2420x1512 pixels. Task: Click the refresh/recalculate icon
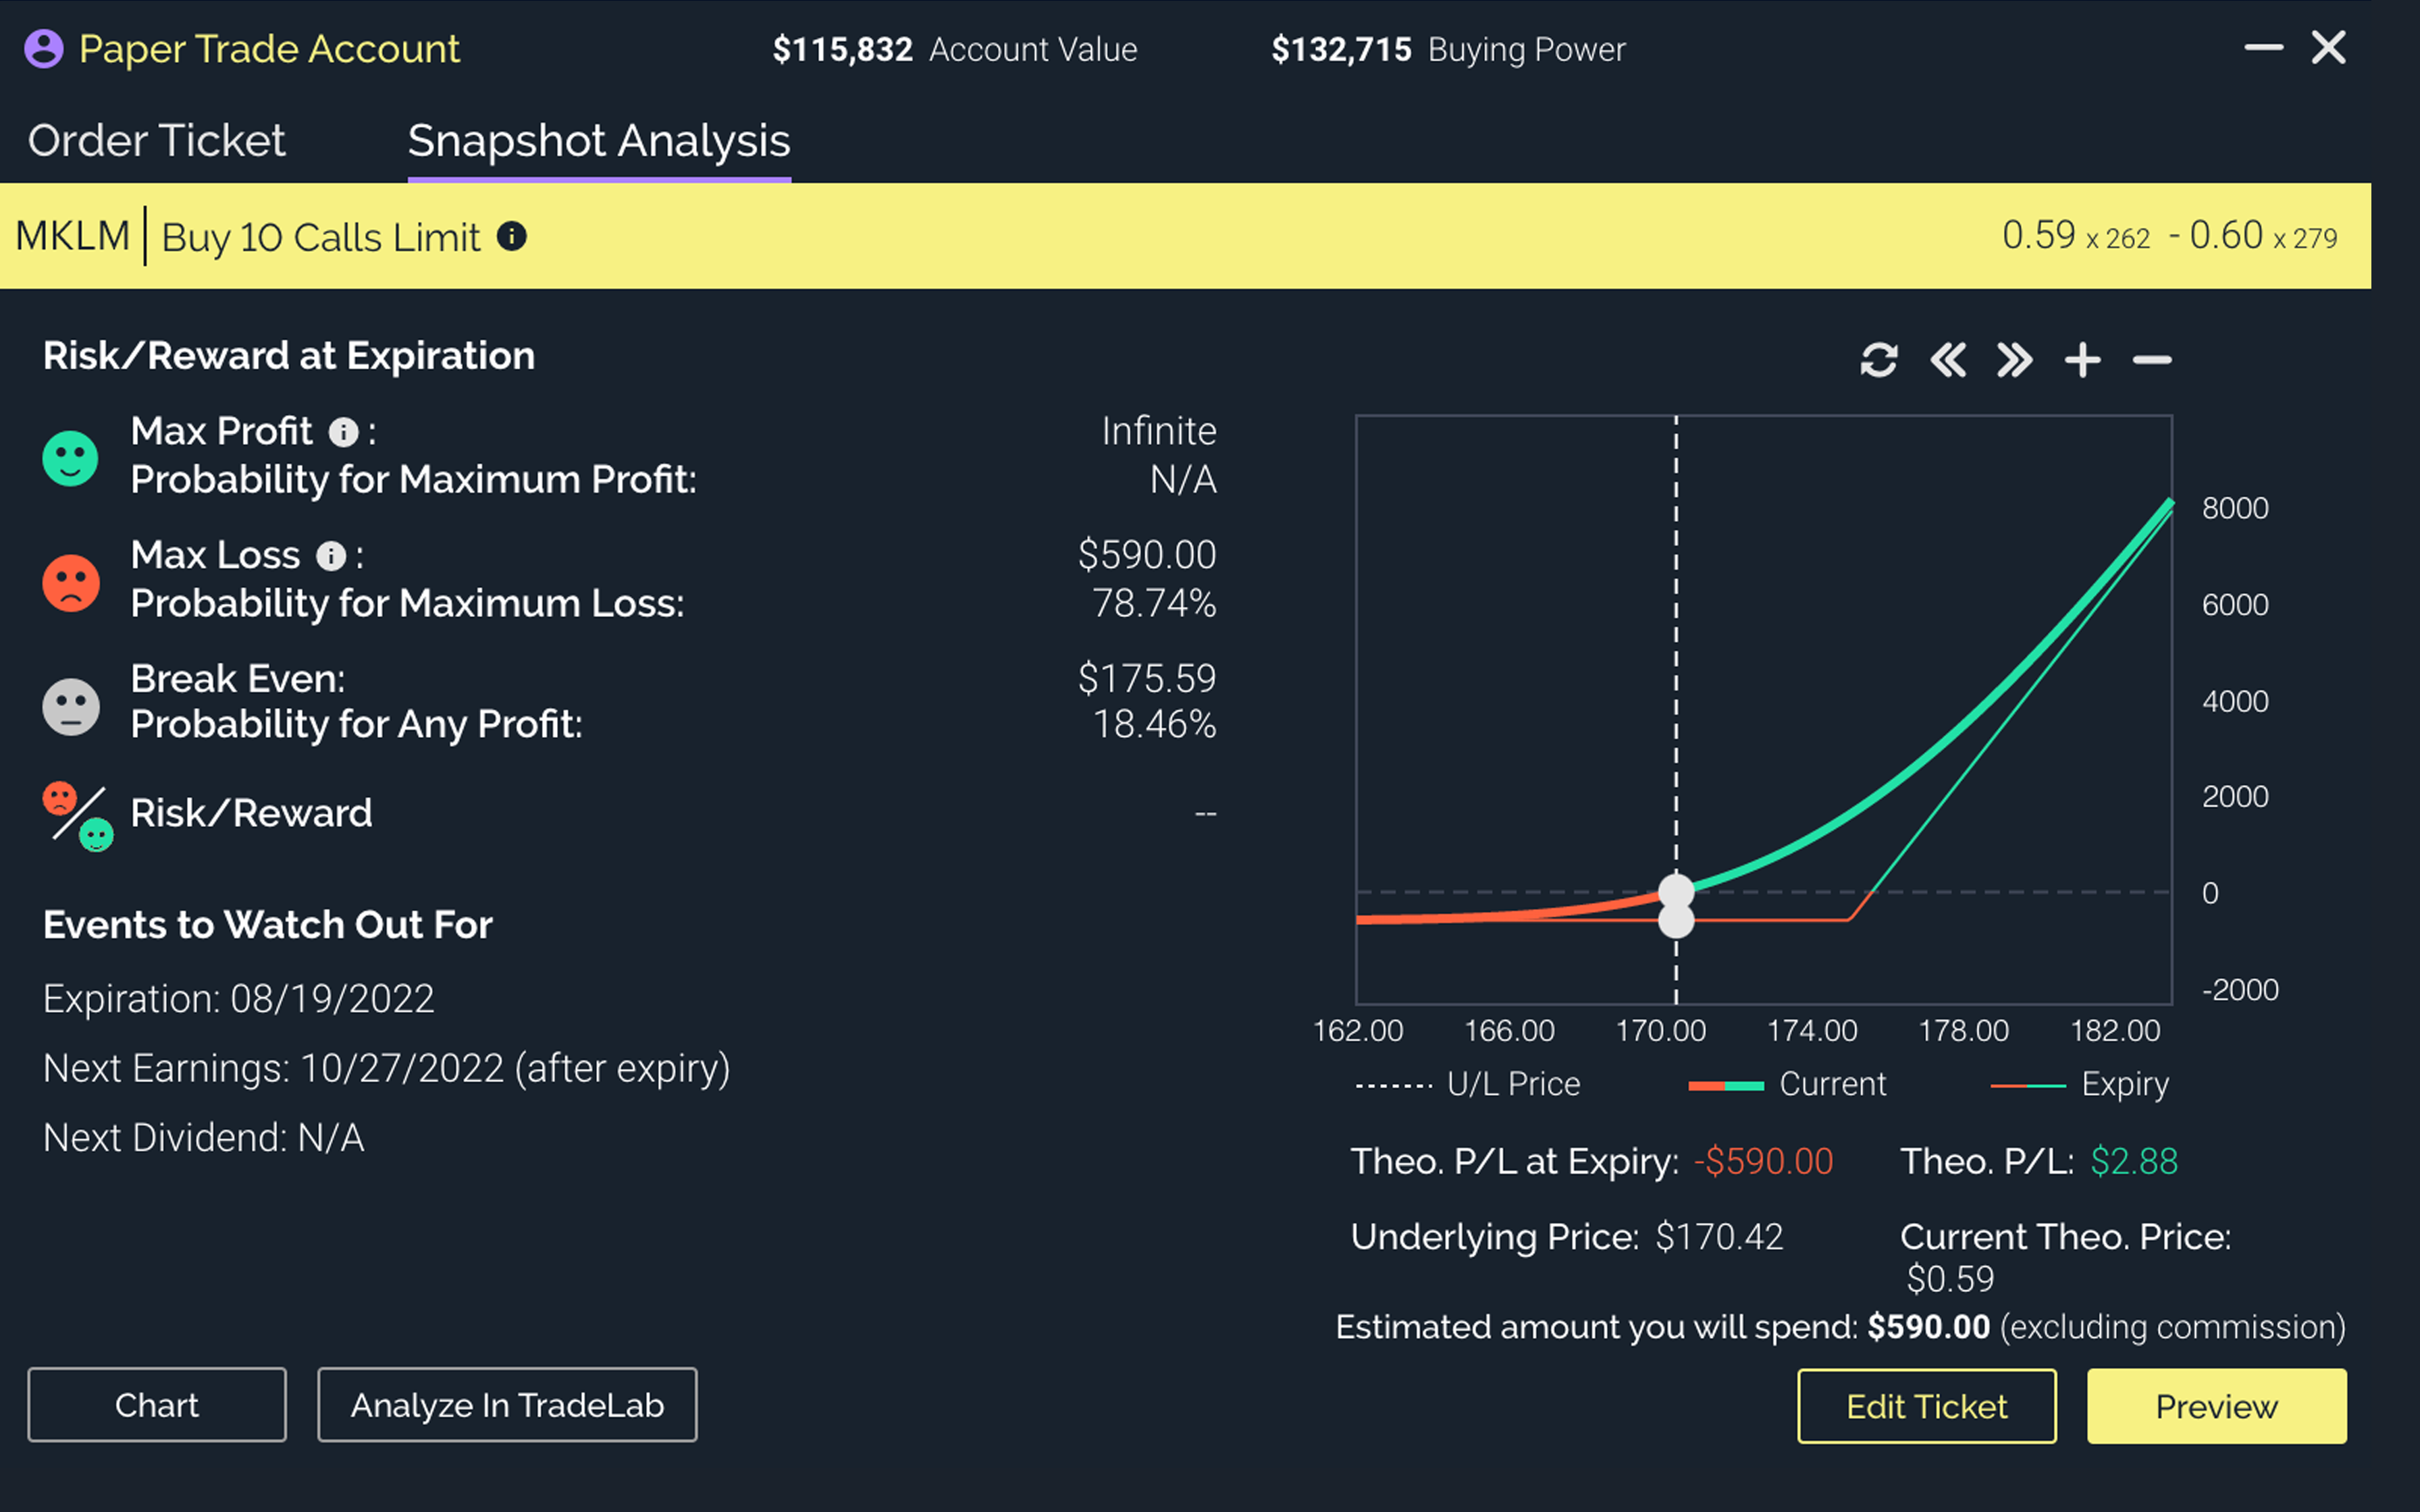coord(1880,359)
